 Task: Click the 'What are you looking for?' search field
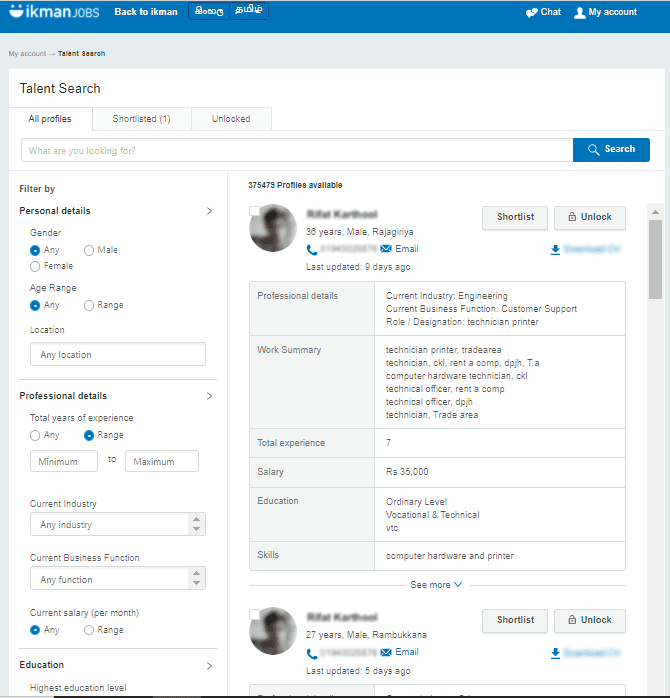[297, 150]
